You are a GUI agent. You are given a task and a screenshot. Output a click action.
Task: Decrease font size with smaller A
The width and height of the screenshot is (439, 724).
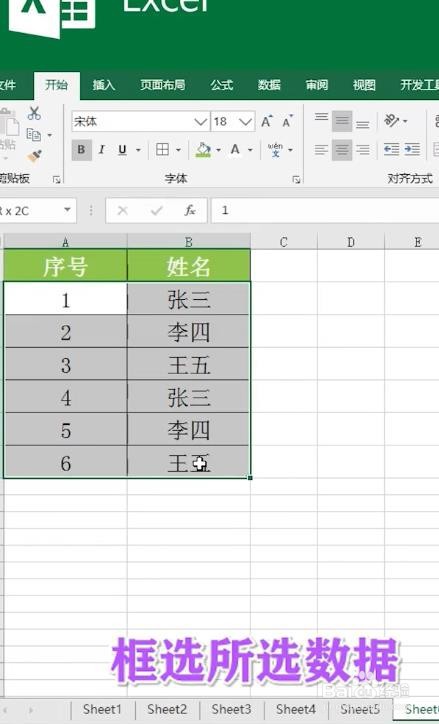pos(288,121)
